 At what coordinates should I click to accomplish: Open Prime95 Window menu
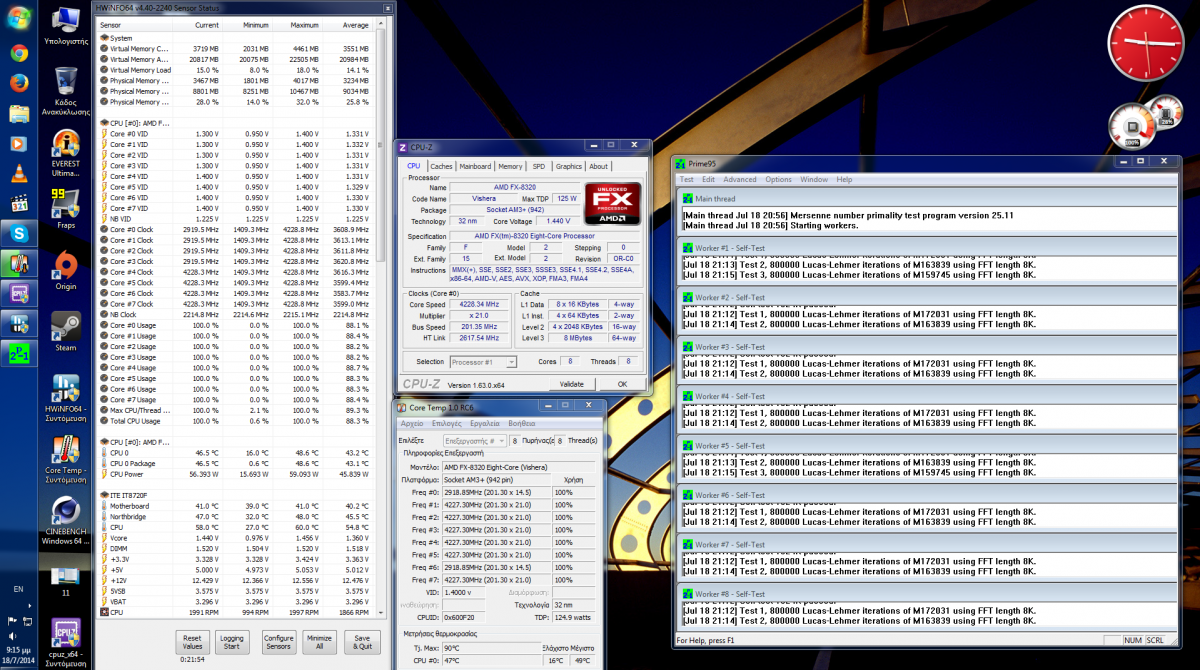coord(814,180)
